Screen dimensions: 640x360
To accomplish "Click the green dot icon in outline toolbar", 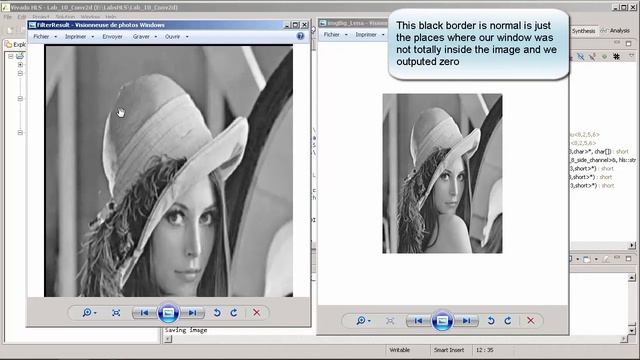I will pos(604,56).
